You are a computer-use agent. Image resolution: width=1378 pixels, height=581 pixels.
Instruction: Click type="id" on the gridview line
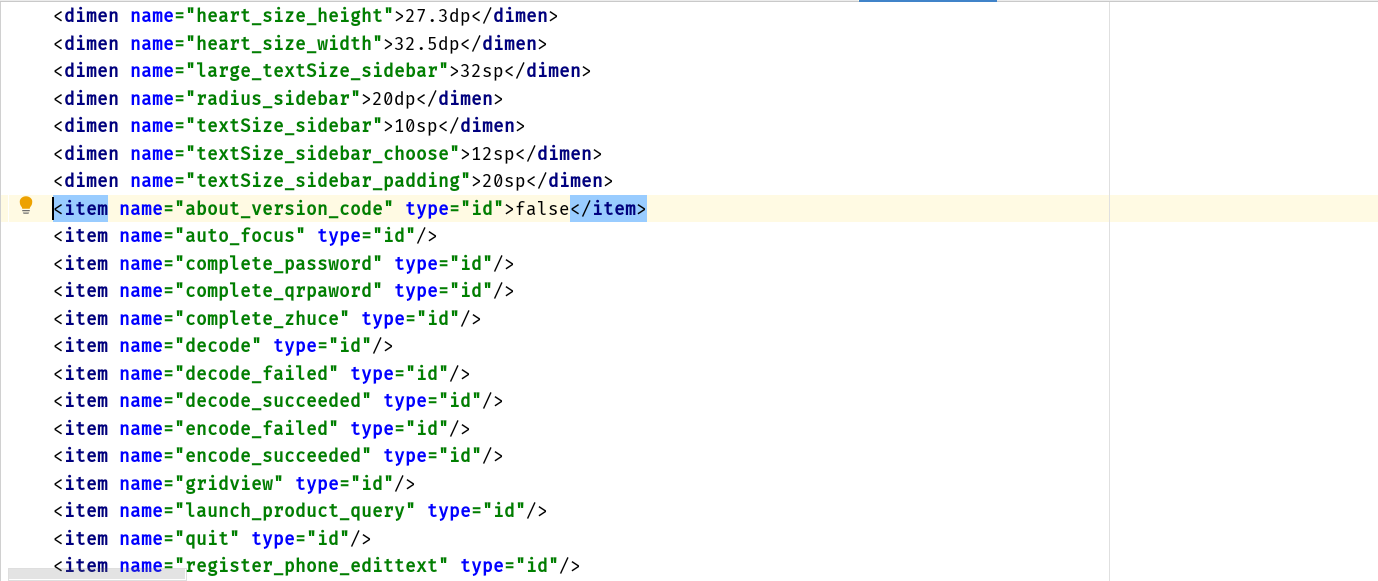[x=345, y=484]
